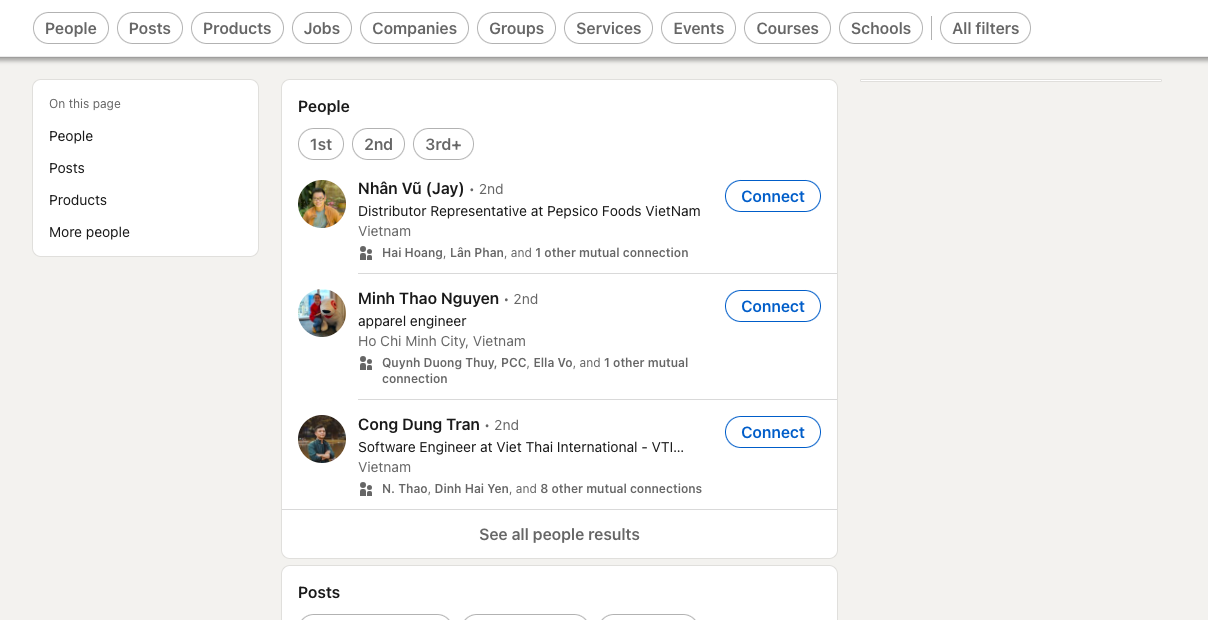See all people results

(559, 534)
